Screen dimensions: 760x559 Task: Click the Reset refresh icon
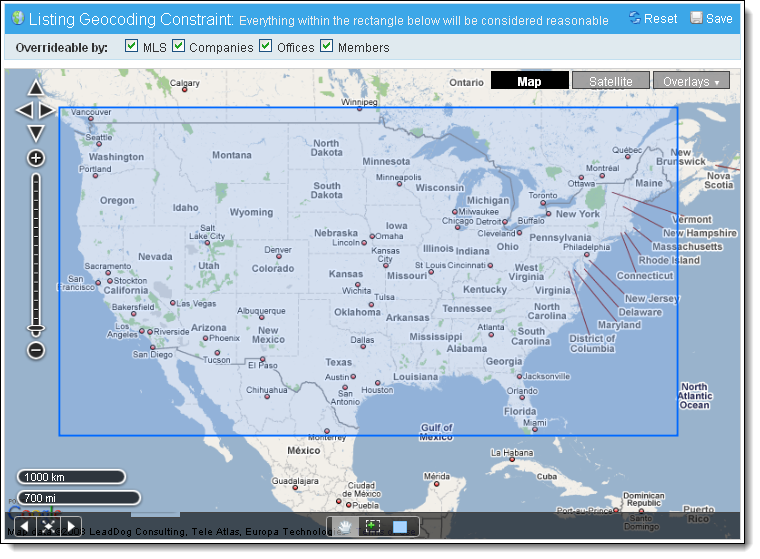pos(634,18)
